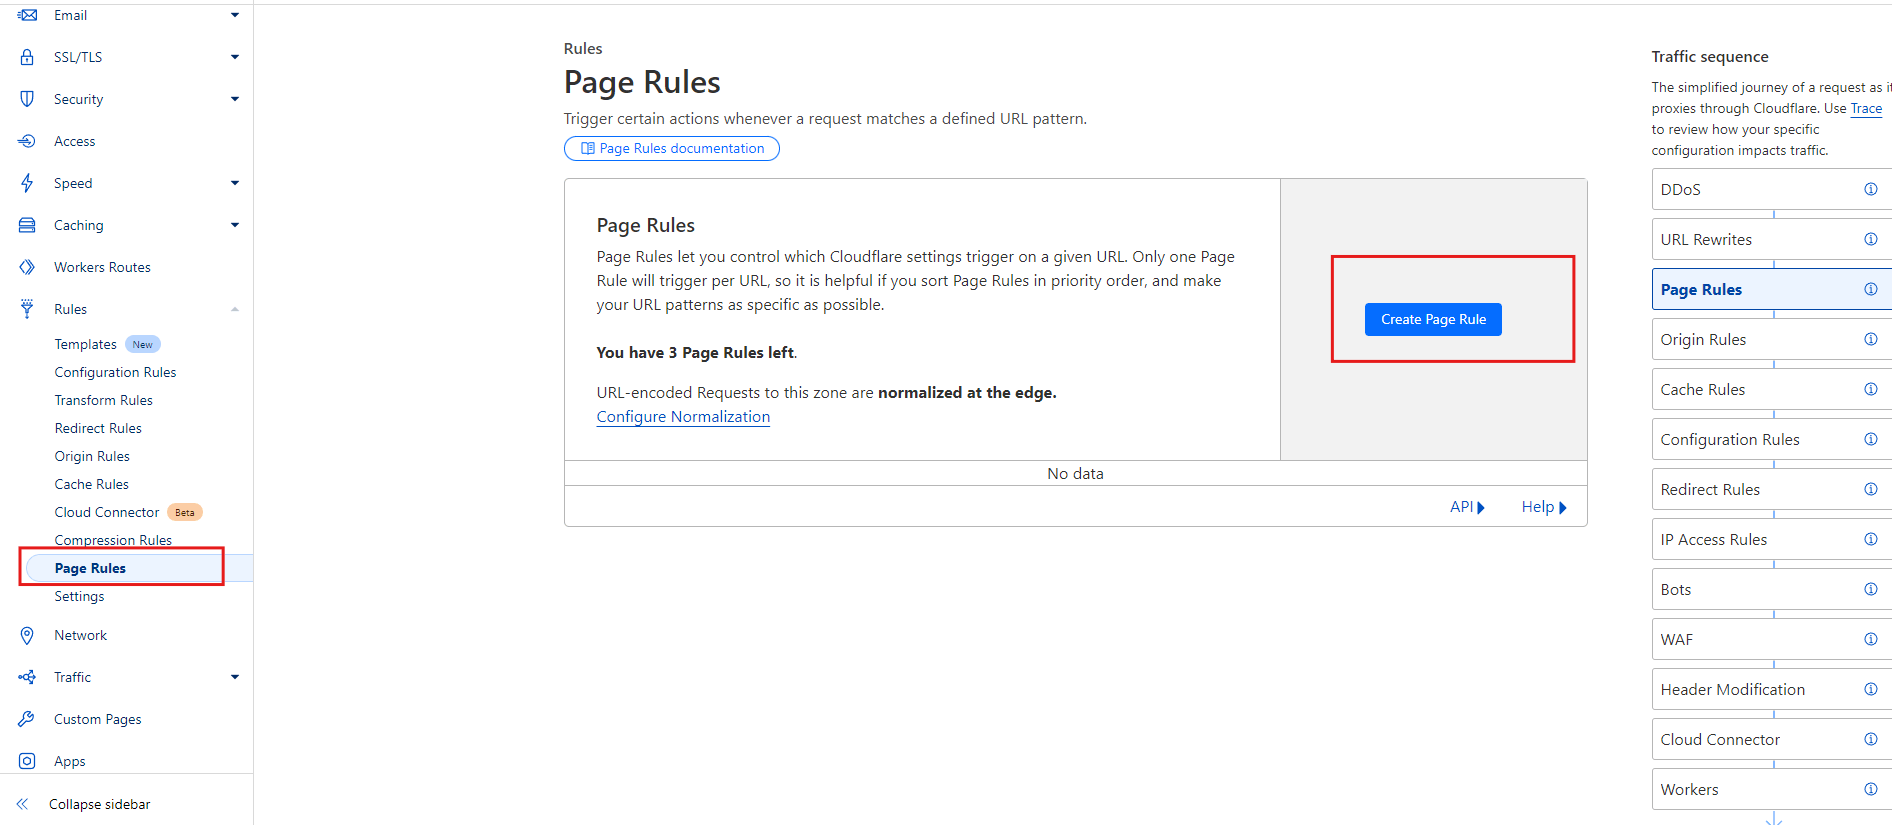The width and height of the screenshot is (1892, 825).
Task: Open info icon next to DDoS
Action: click(1870, 189)
